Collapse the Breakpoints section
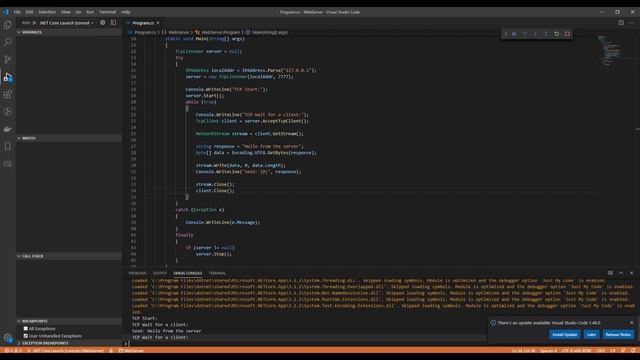Image resolution: width=640 pixels, height=360 pixels. (69, 321)
